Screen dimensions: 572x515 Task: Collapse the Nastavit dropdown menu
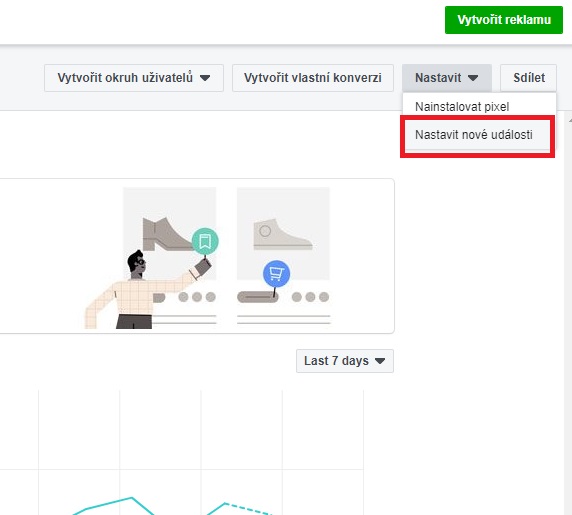[447, 78]
